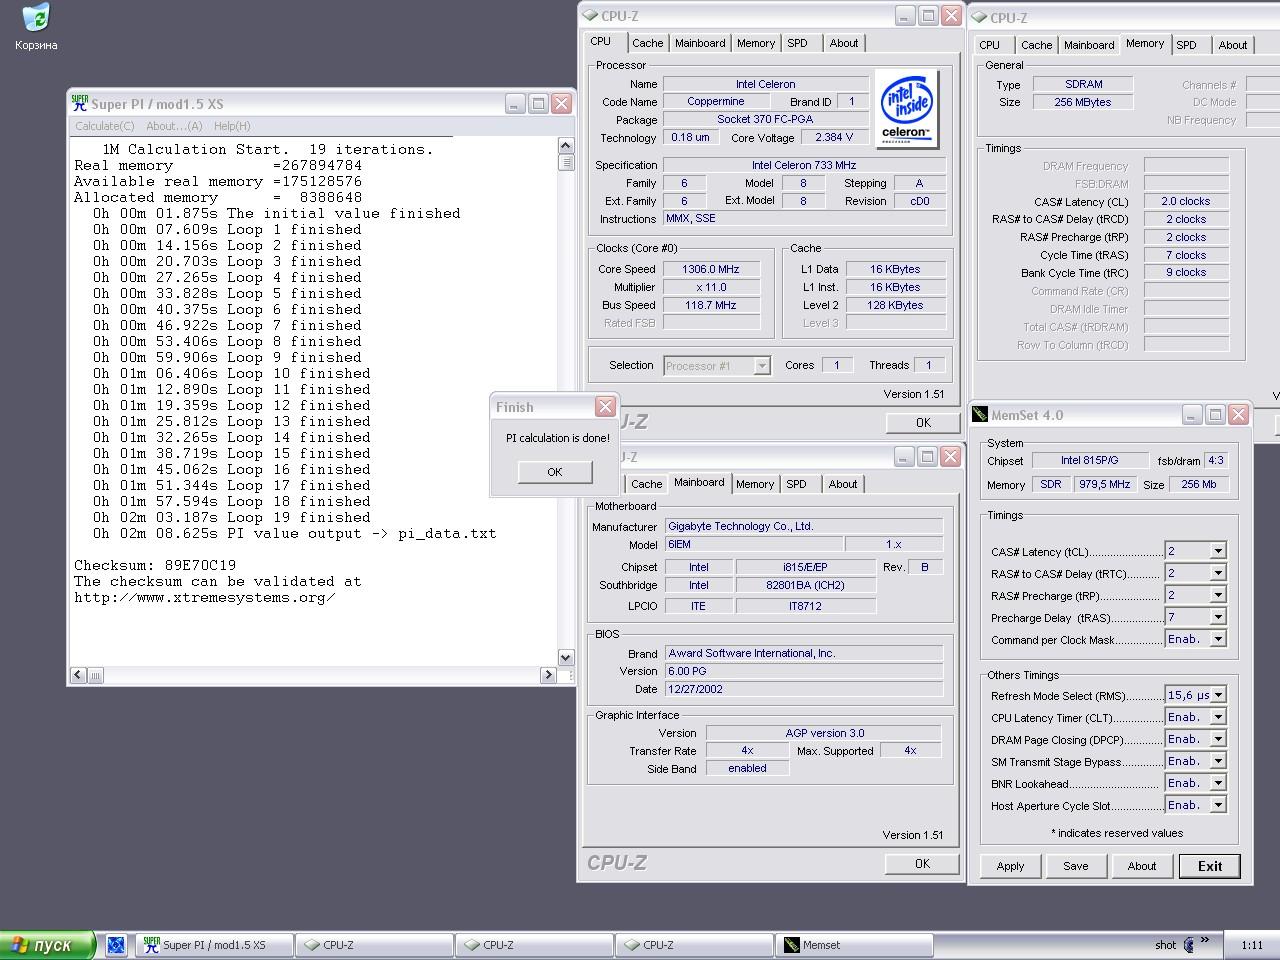Click About button in MemSet
This screenshot has width=1280, height=960.
[x=1142, y=866]
